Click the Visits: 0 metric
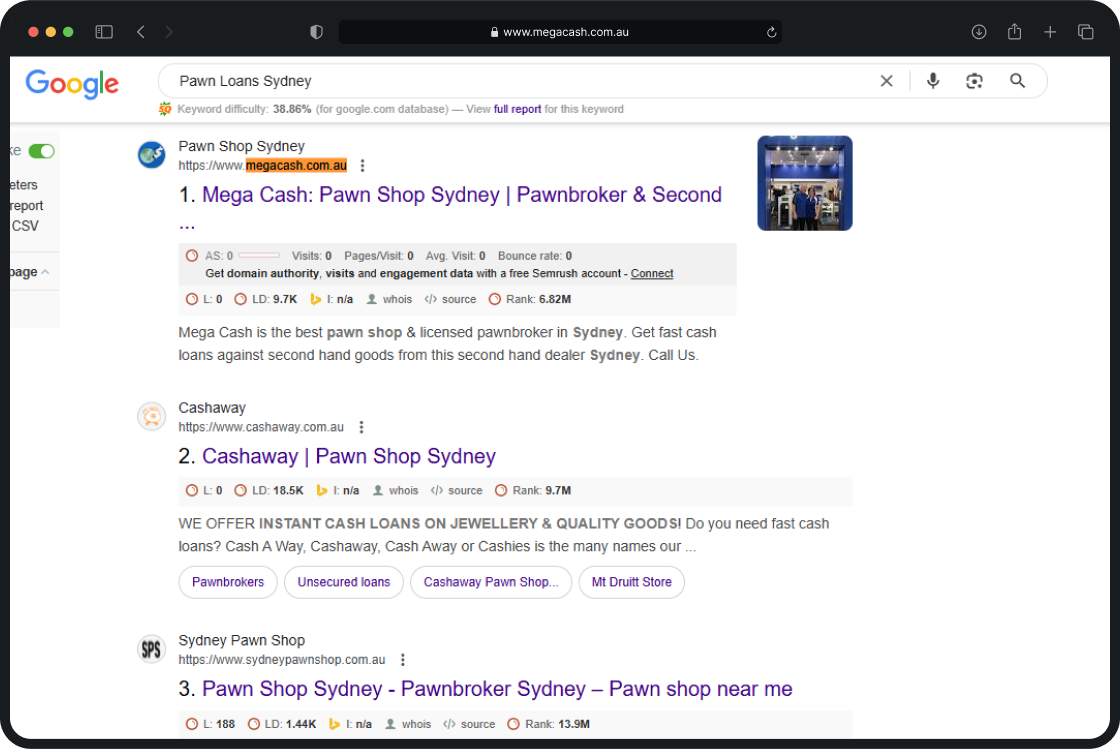Viewport: 1120px width, 749px height. [311, 256]
